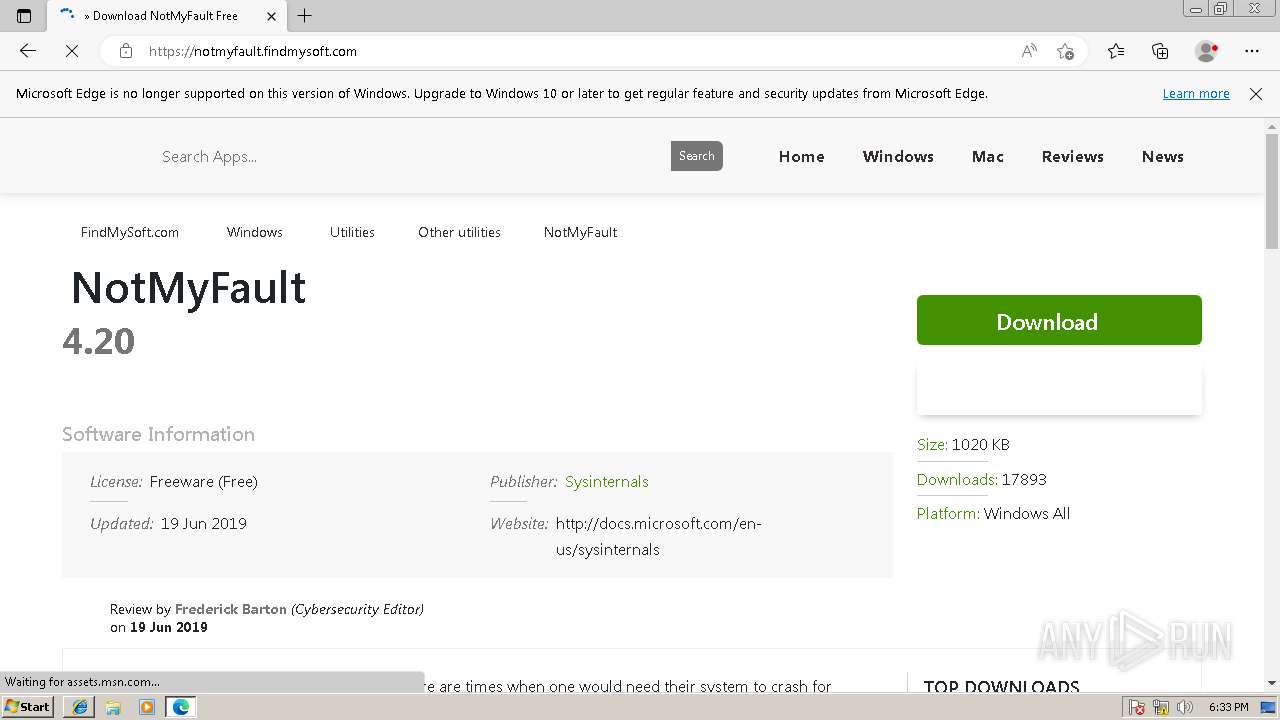1280x720 pixels.
Task: Click the scrollbar down arrow
Action: click(1272, 683)
